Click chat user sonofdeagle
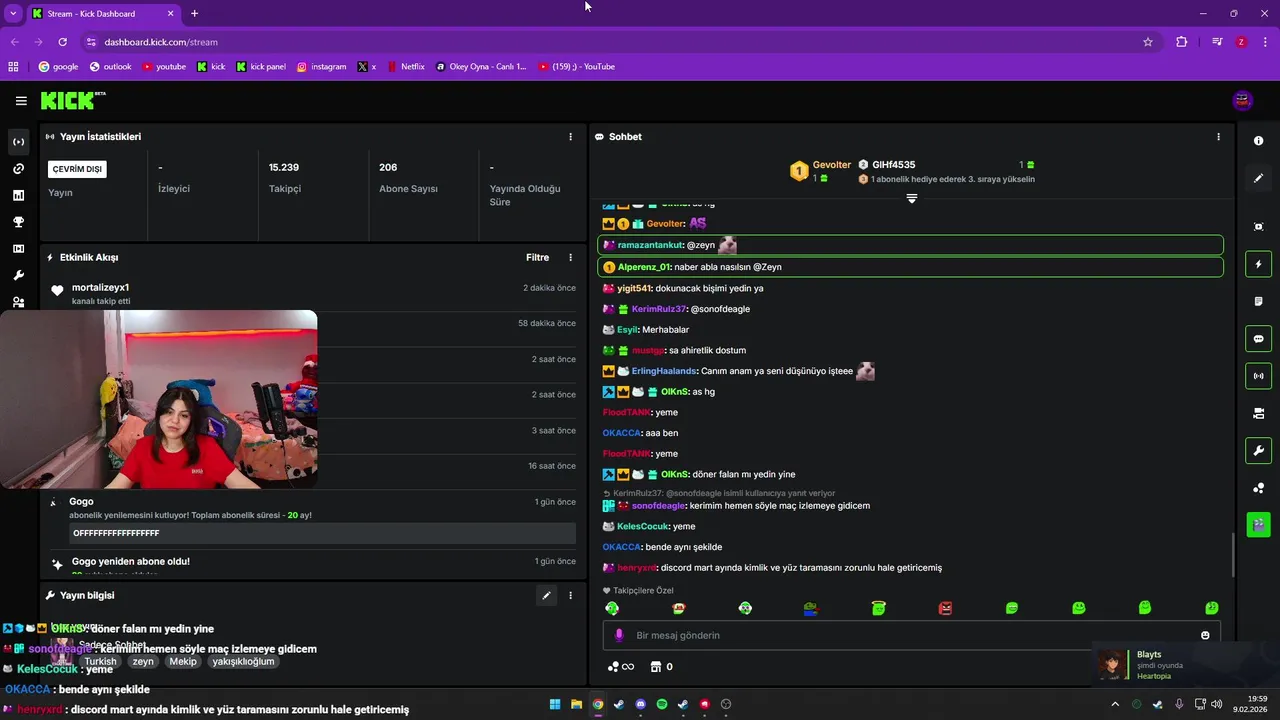This screenshot has width=1280, height=720. 658,506
